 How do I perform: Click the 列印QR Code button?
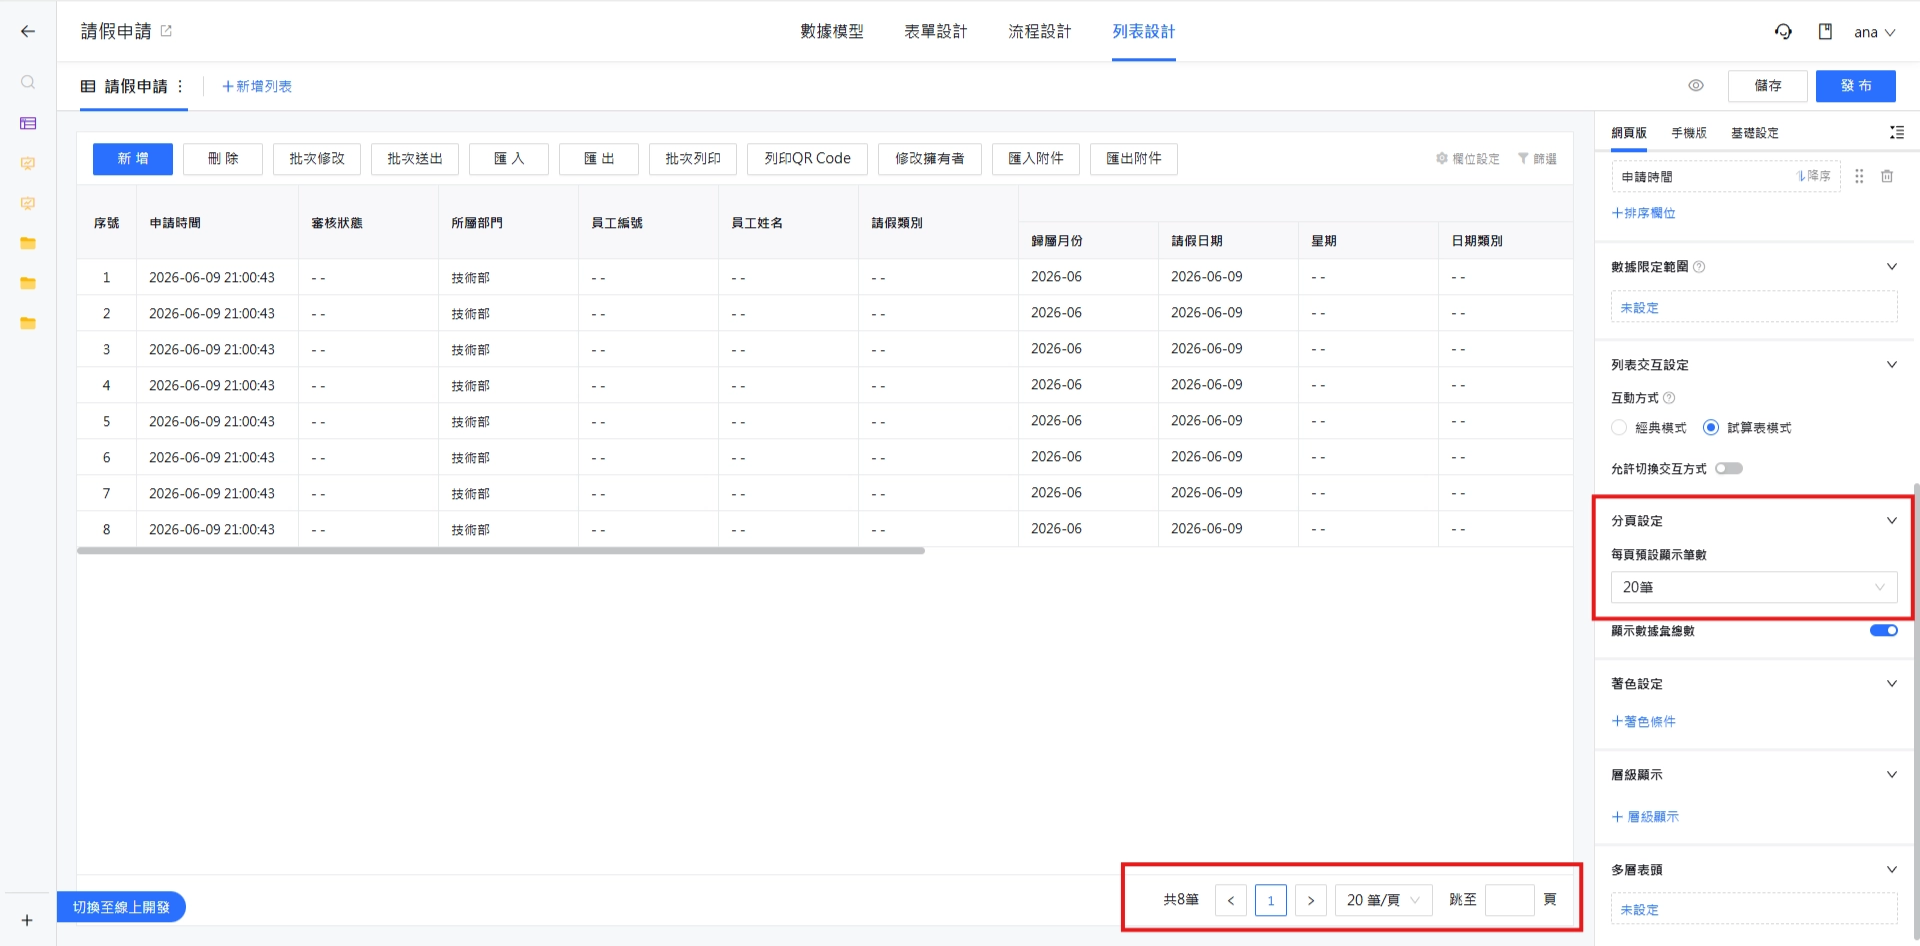807,159
